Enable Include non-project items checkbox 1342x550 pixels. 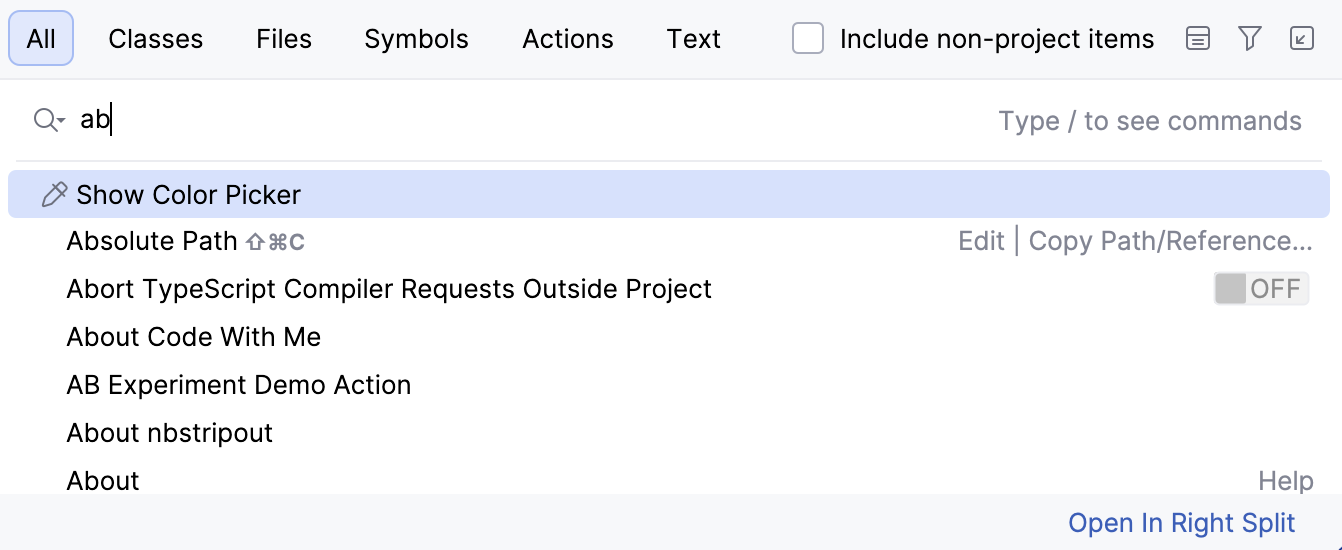tap(808, 39)
